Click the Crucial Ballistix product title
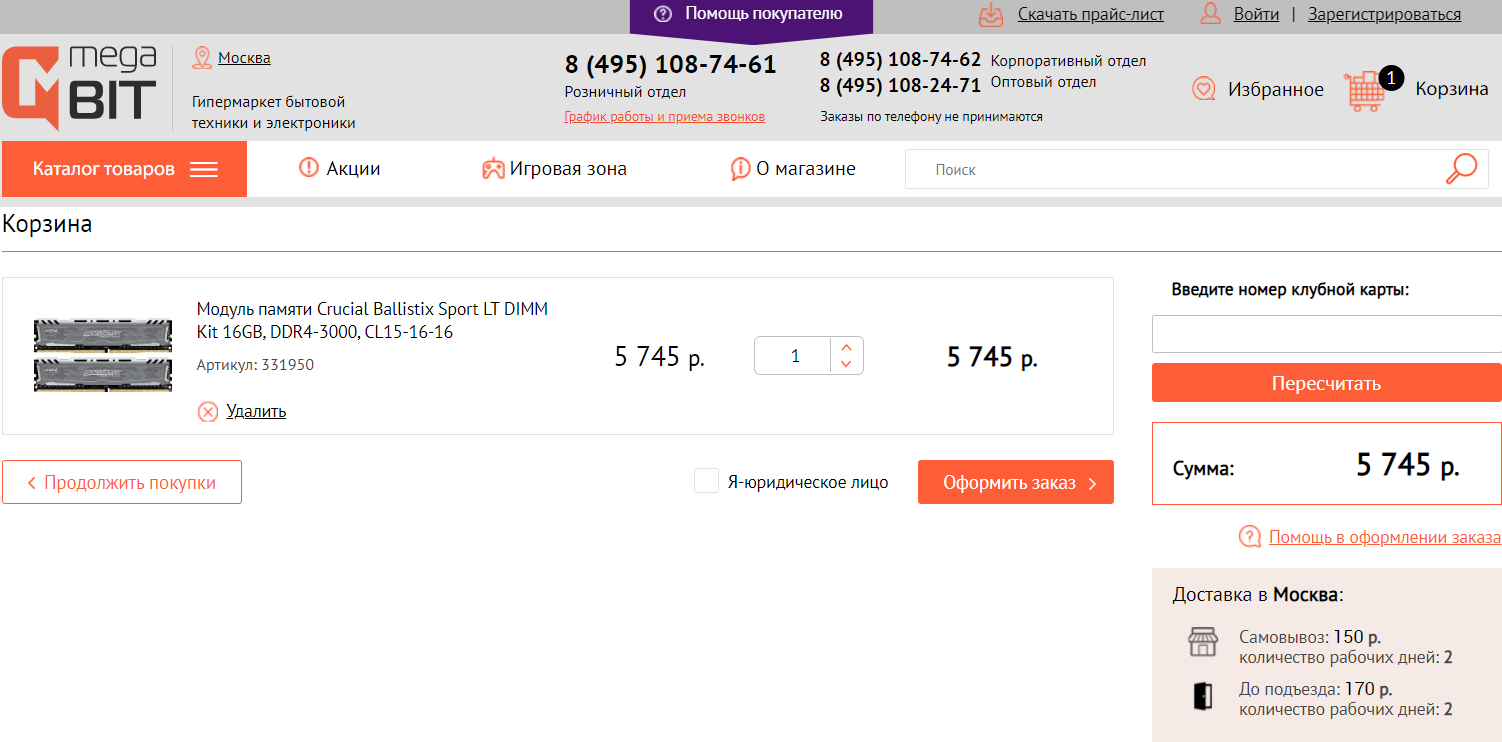This screenshot has height=742, width=1502. (x=372, y=320)
